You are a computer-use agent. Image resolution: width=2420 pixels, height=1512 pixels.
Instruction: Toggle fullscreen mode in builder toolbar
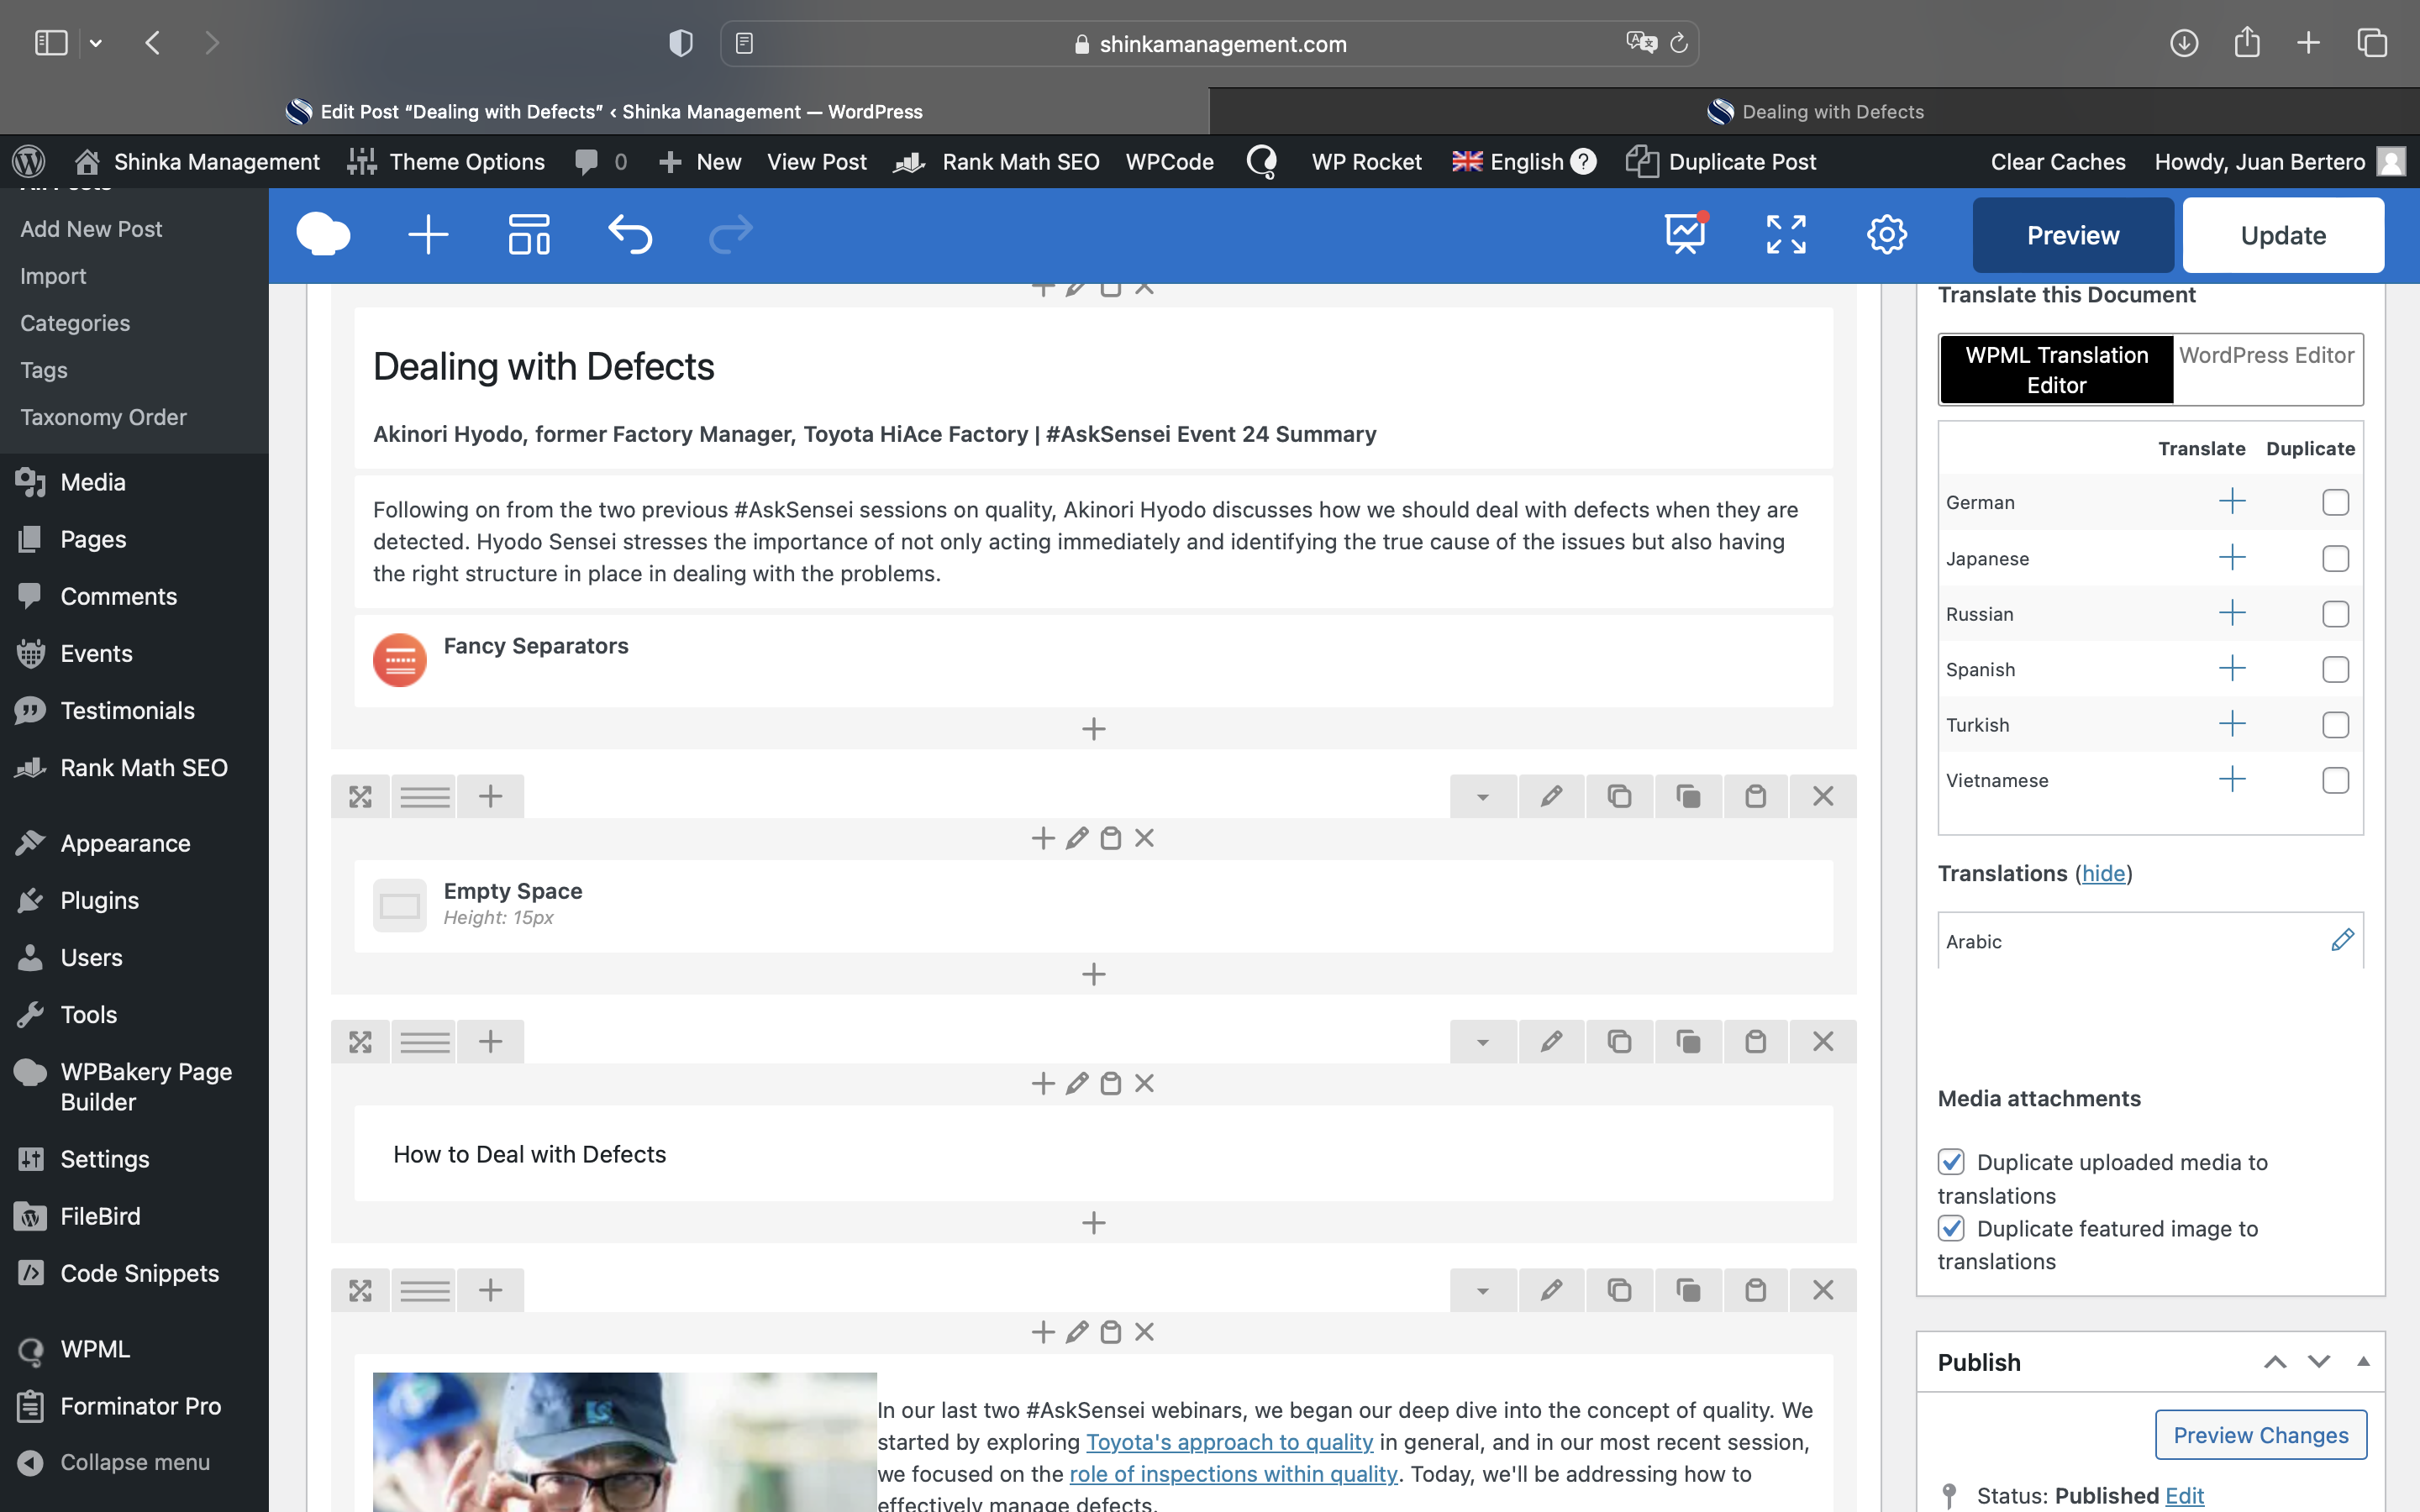pos(1786,235)
